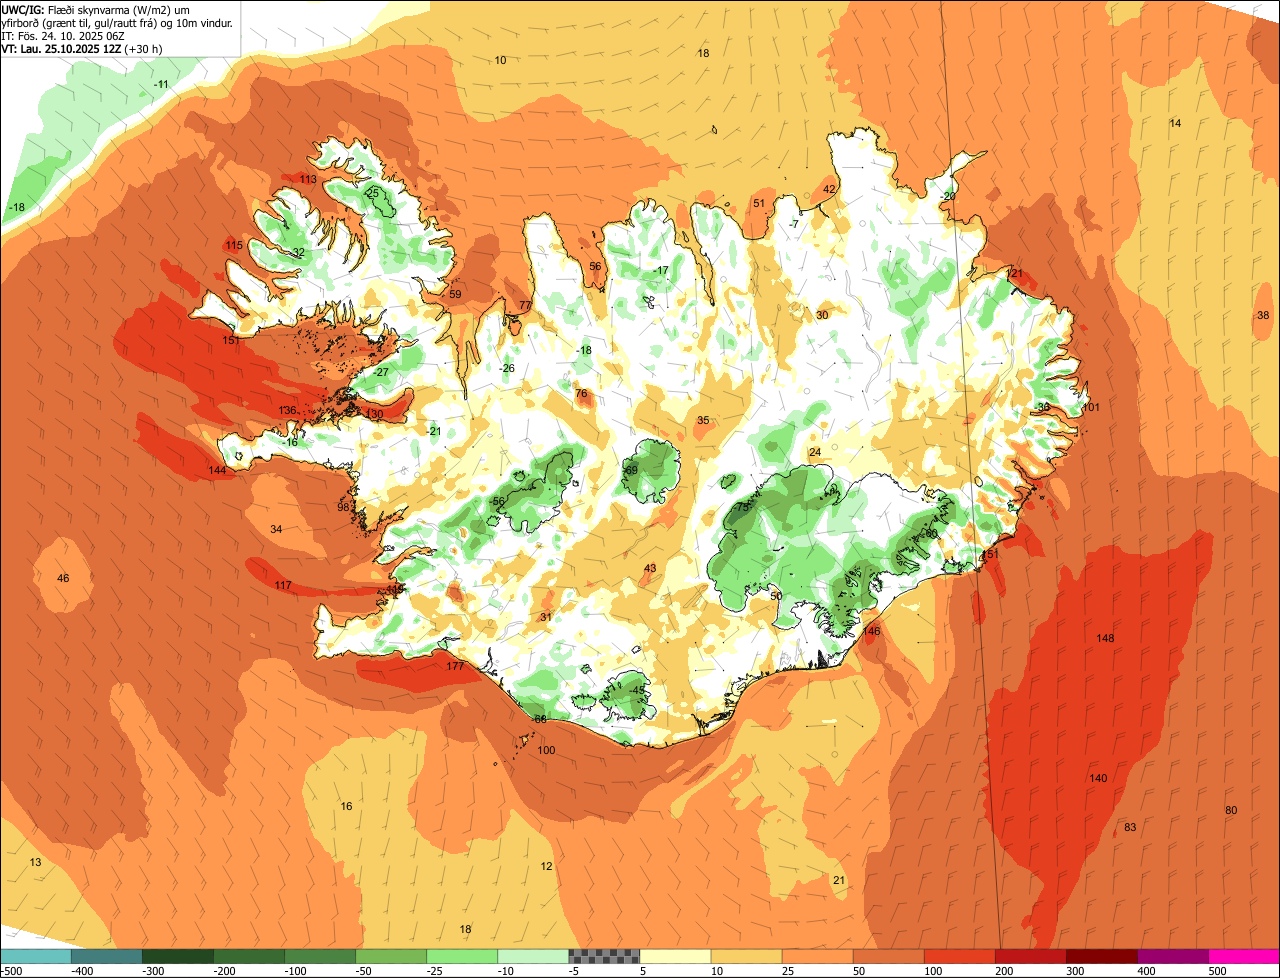Click the 140 value in the red offshore zone

pyautogui.click(x=1098, y=778)
